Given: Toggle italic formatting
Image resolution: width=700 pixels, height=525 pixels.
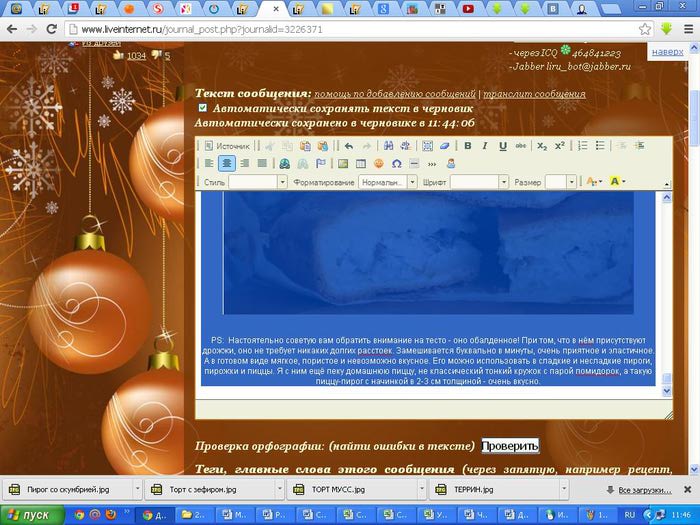Looking at the screenshot, I should [x=485, y=146].
